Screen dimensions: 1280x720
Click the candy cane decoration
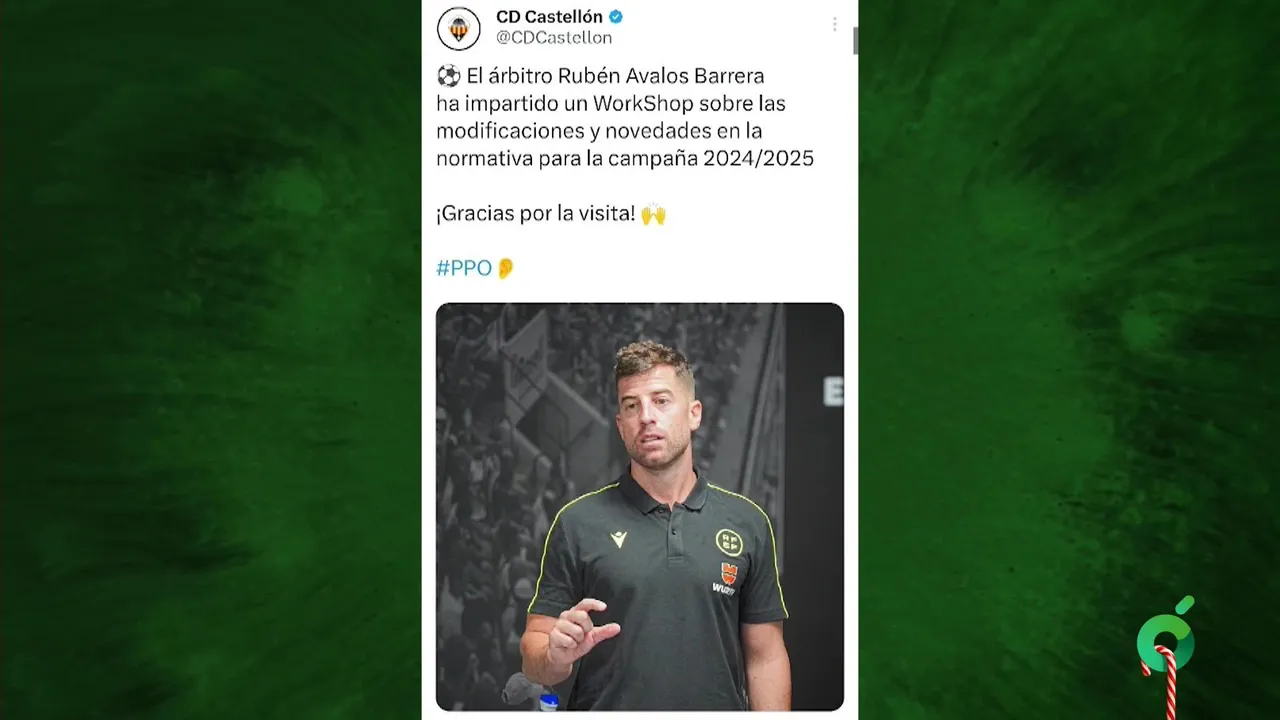[1164, 682]
